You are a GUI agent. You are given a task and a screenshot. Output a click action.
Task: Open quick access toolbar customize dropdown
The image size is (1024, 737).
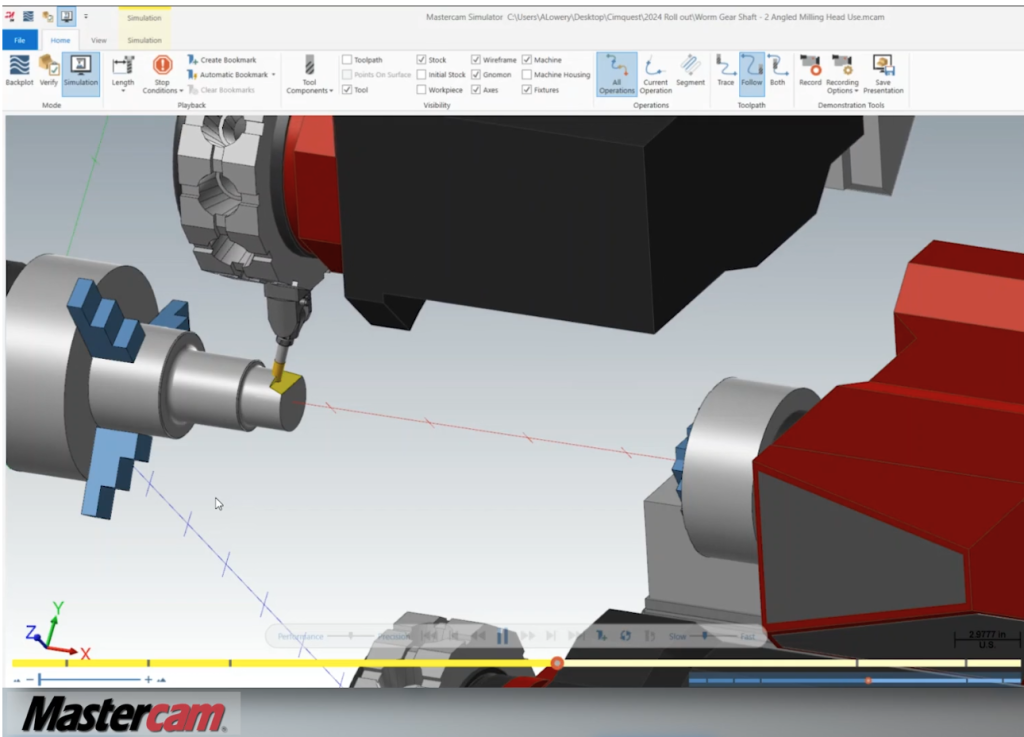86,16
